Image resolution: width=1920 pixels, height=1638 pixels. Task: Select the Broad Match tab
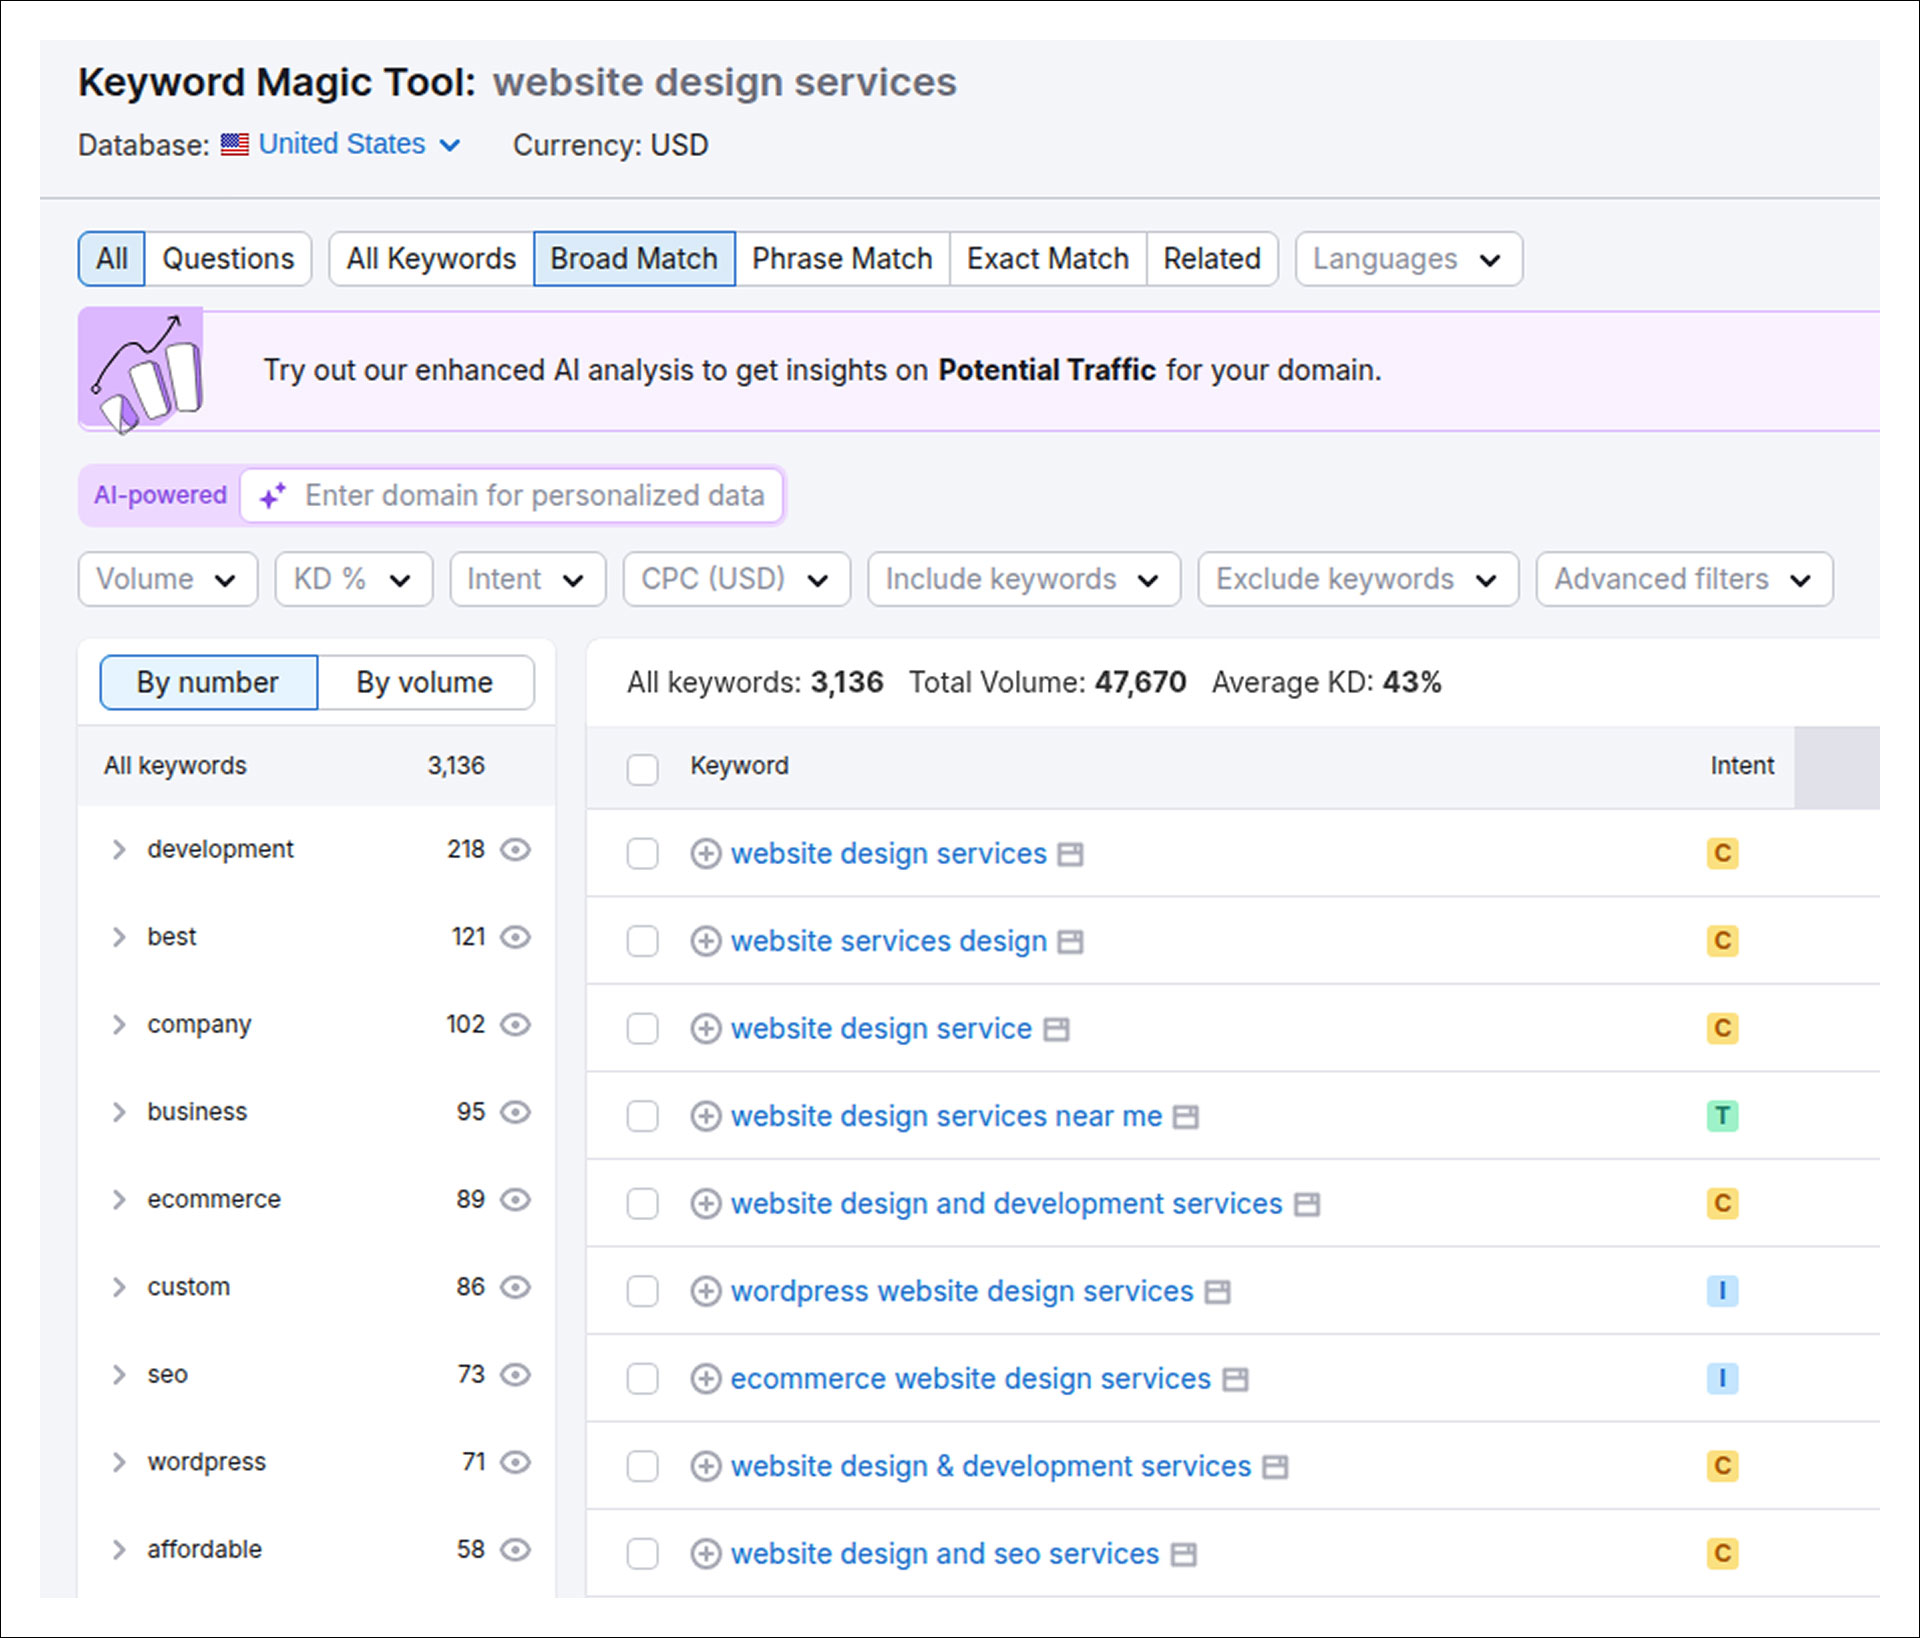click(634, 259)
